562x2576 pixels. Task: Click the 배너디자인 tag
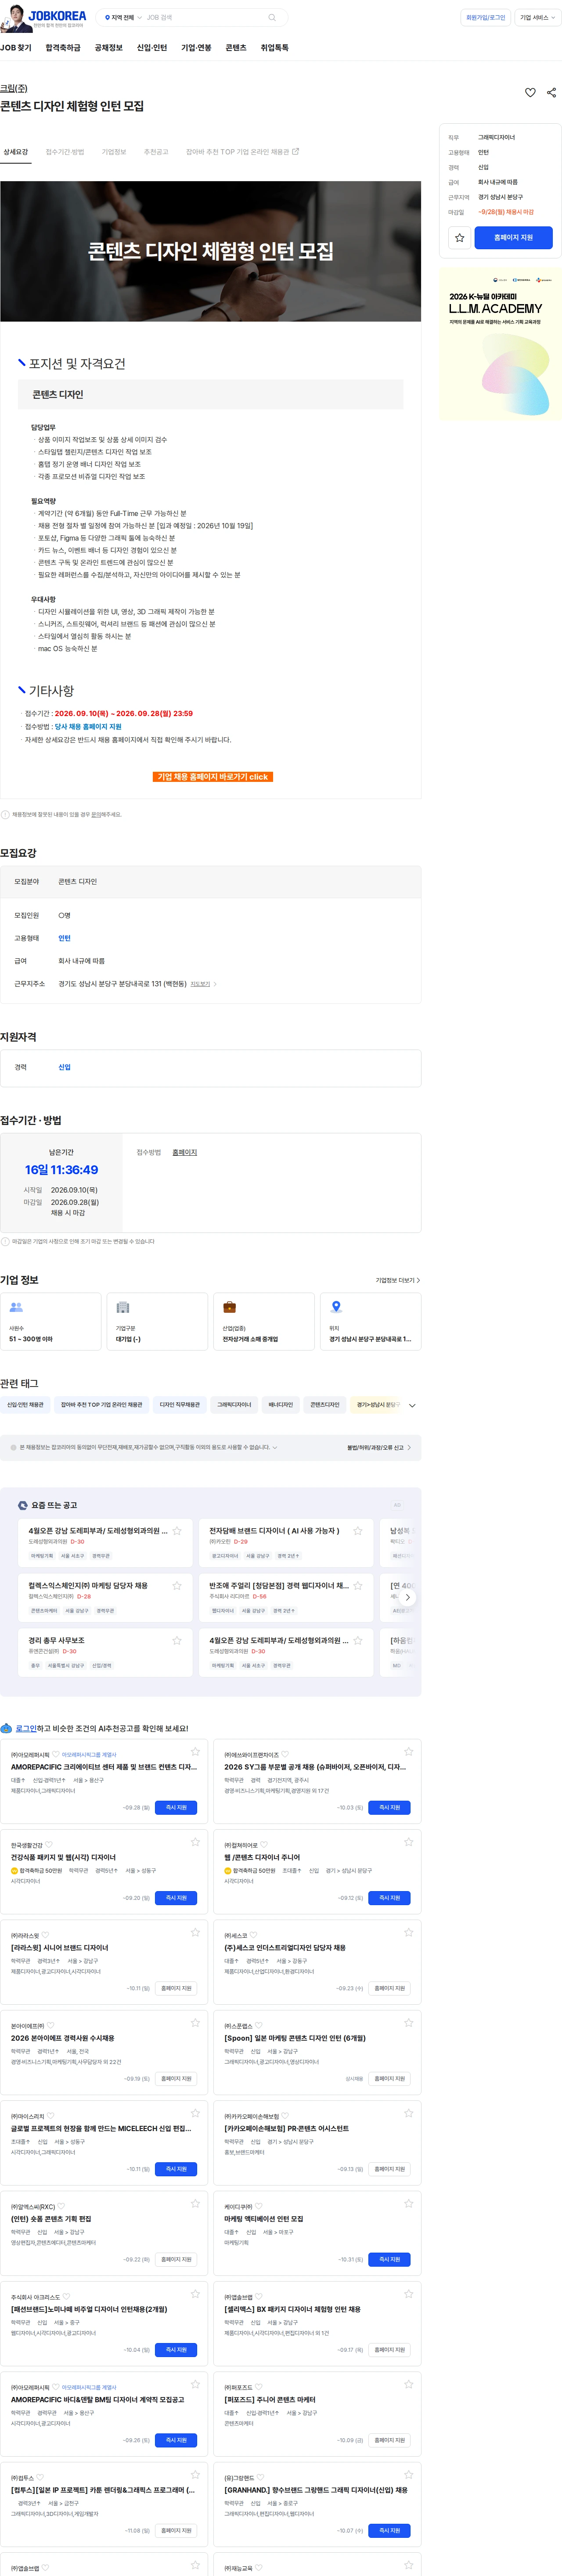click(281, 1404)
